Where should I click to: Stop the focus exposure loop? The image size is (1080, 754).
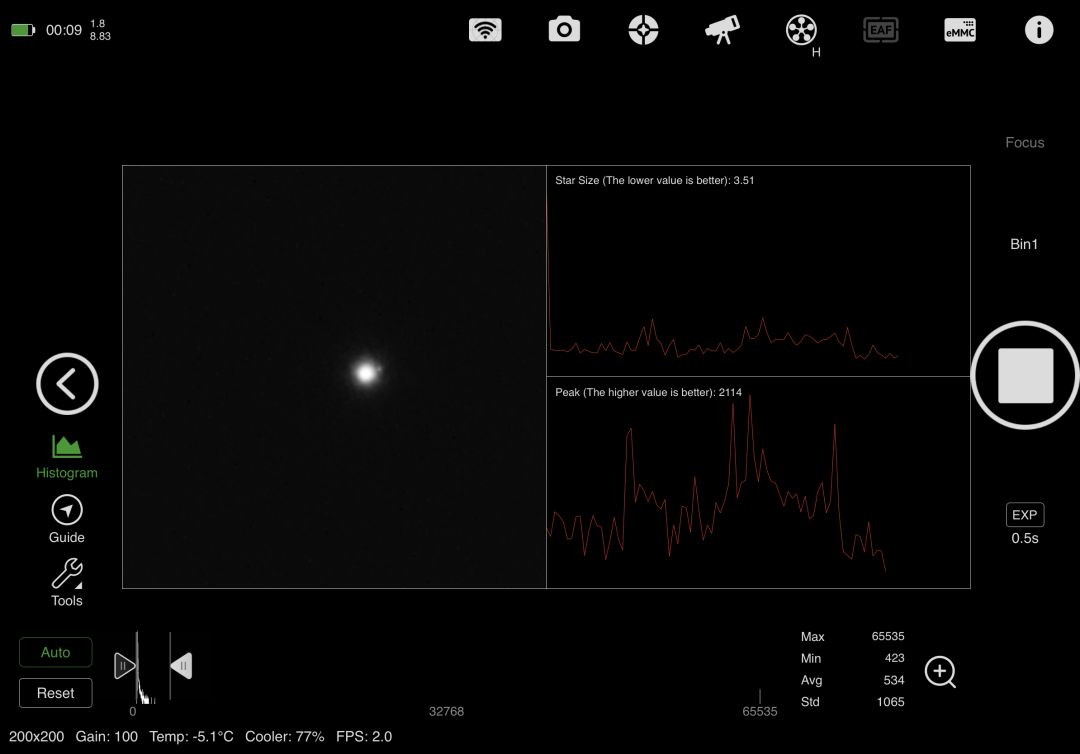(1025, 375)
